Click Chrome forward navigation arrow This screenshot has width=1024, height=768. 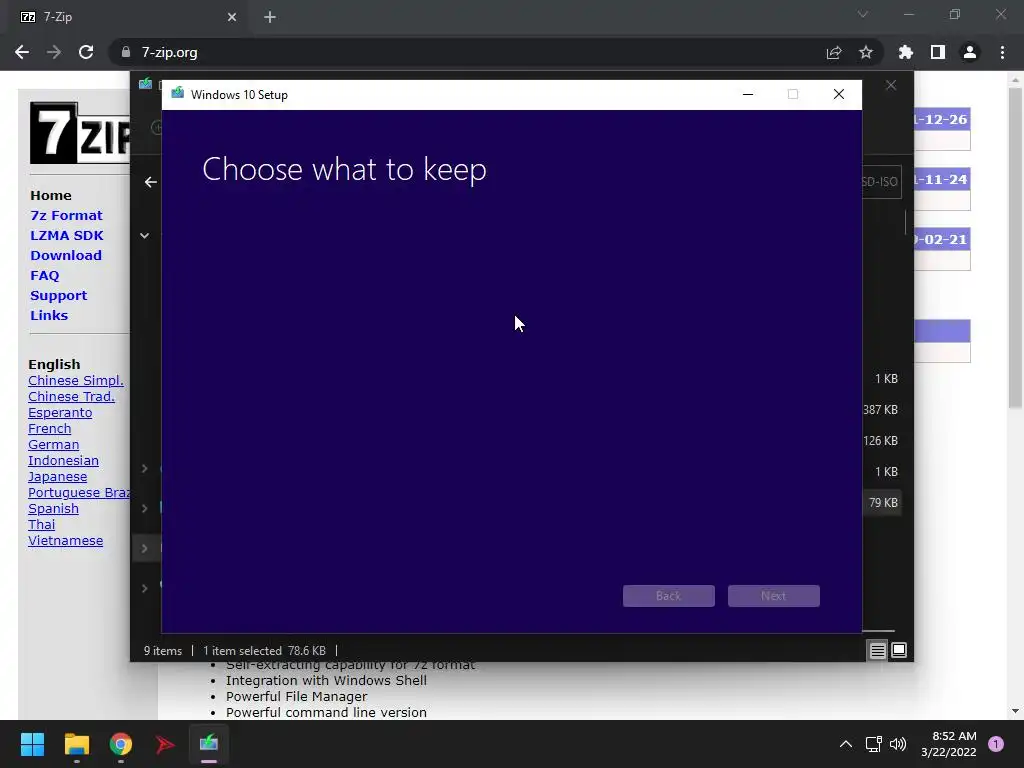click(54, 52)
